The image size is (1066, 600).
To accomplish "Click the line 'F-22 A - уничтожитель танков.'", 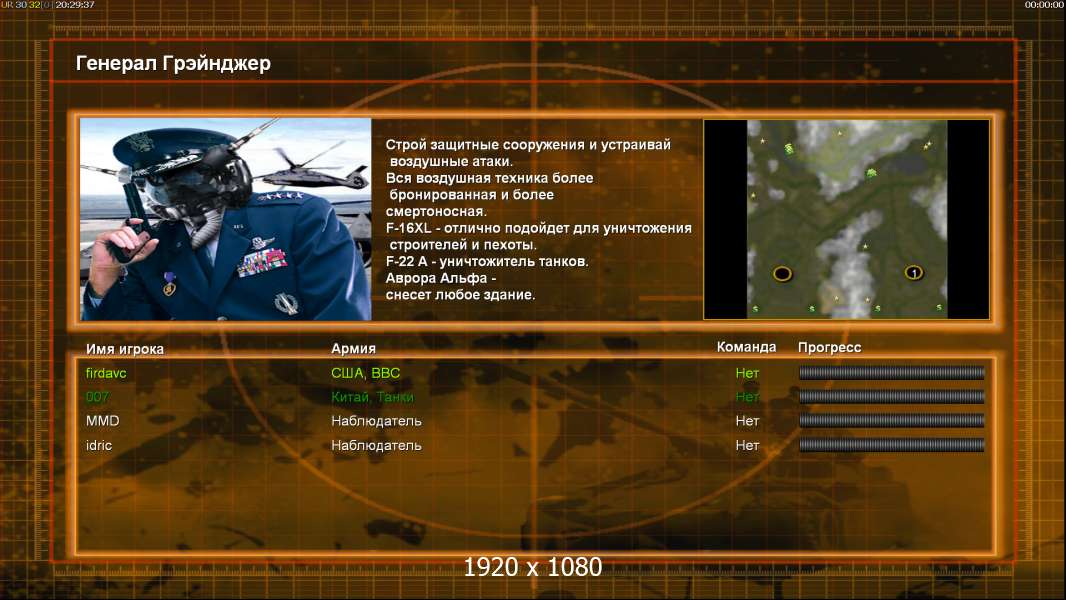I will [x=487, y=261].
